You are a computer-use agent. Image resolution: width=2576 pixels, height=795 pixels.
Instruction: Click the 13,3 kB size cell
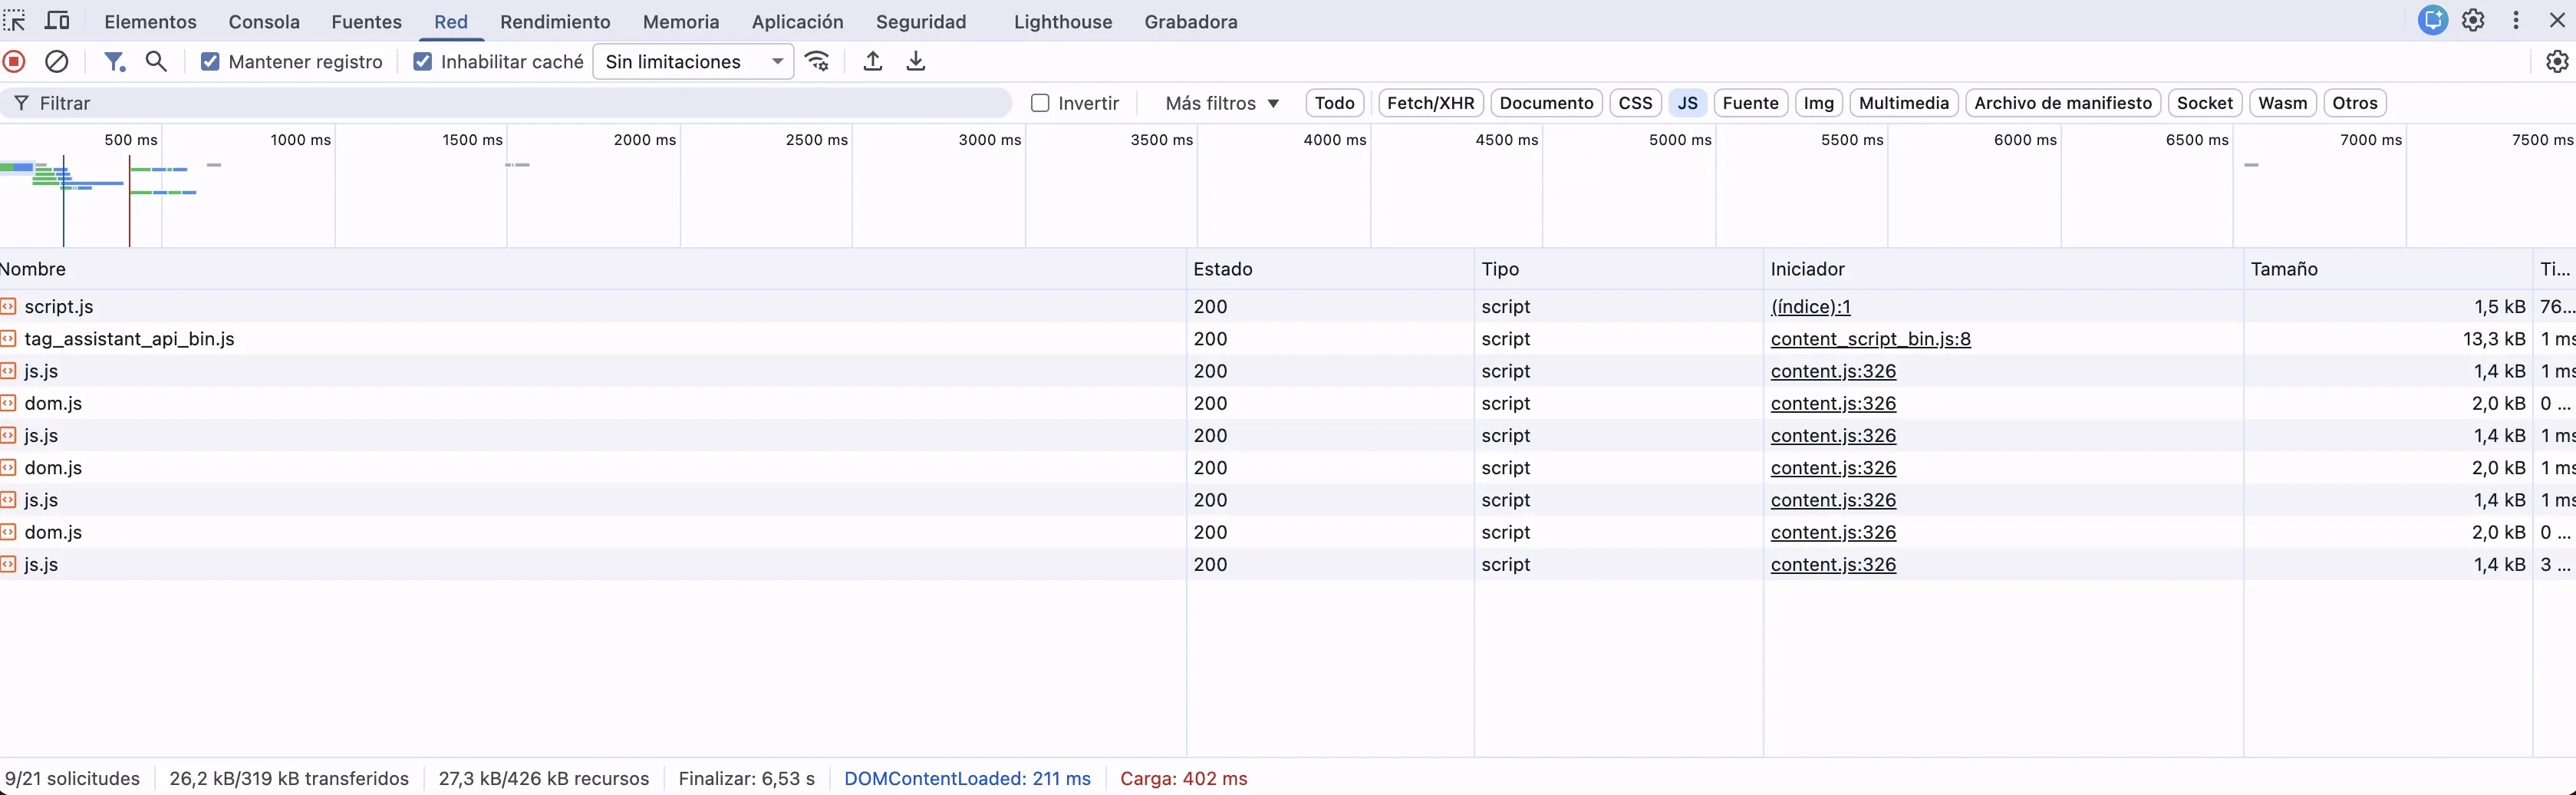pos(2493,338)
